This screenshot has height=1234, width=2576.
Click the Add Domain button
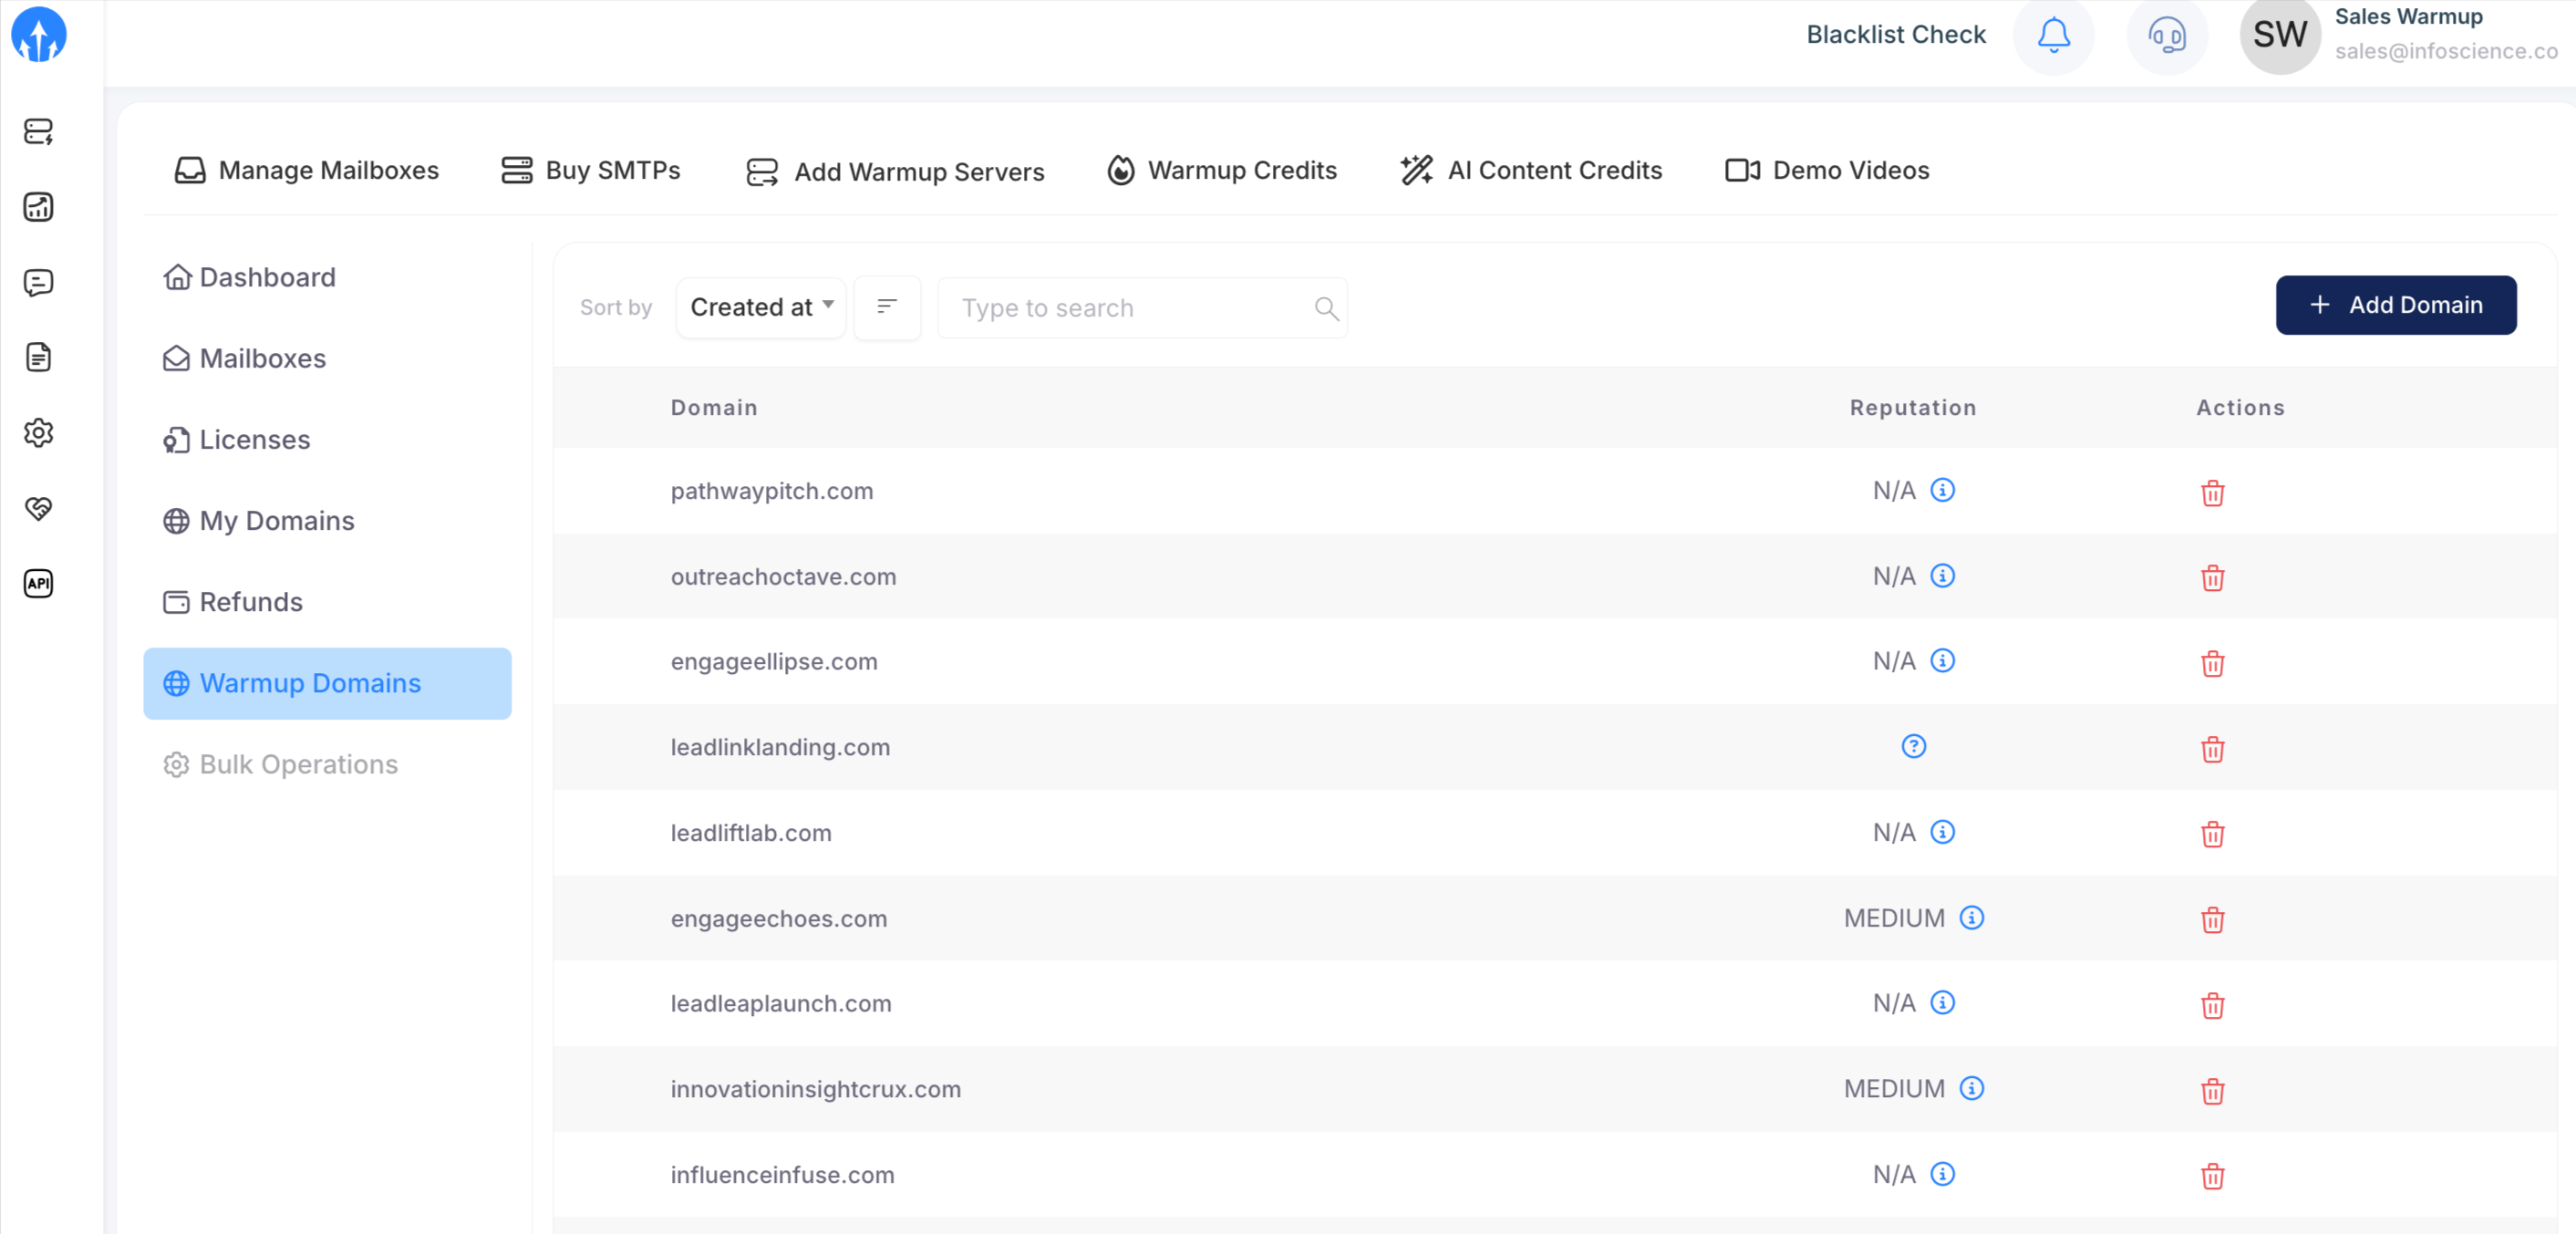(x=2395, y=305)
